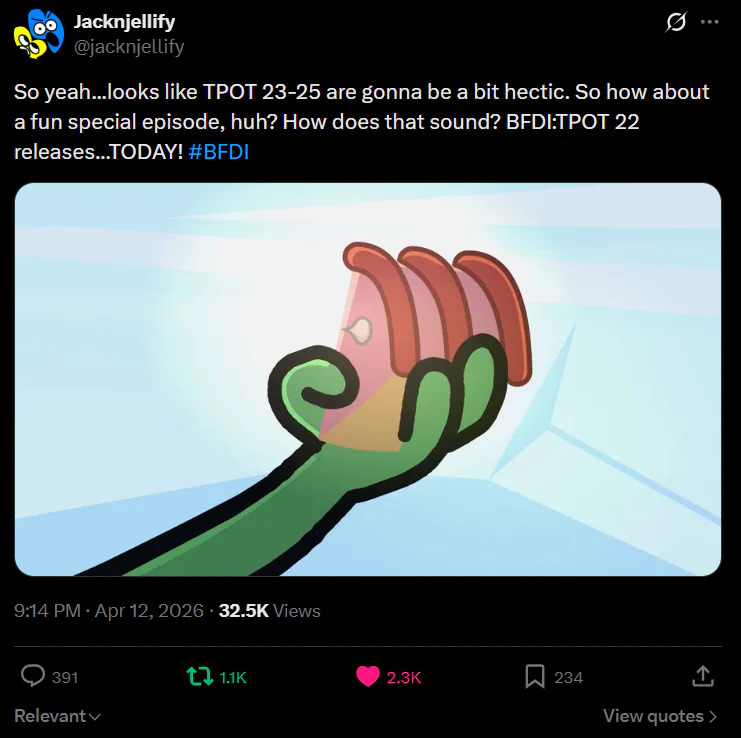
Task: Click the reply speech bubble icon
Action: coord(33,676)
